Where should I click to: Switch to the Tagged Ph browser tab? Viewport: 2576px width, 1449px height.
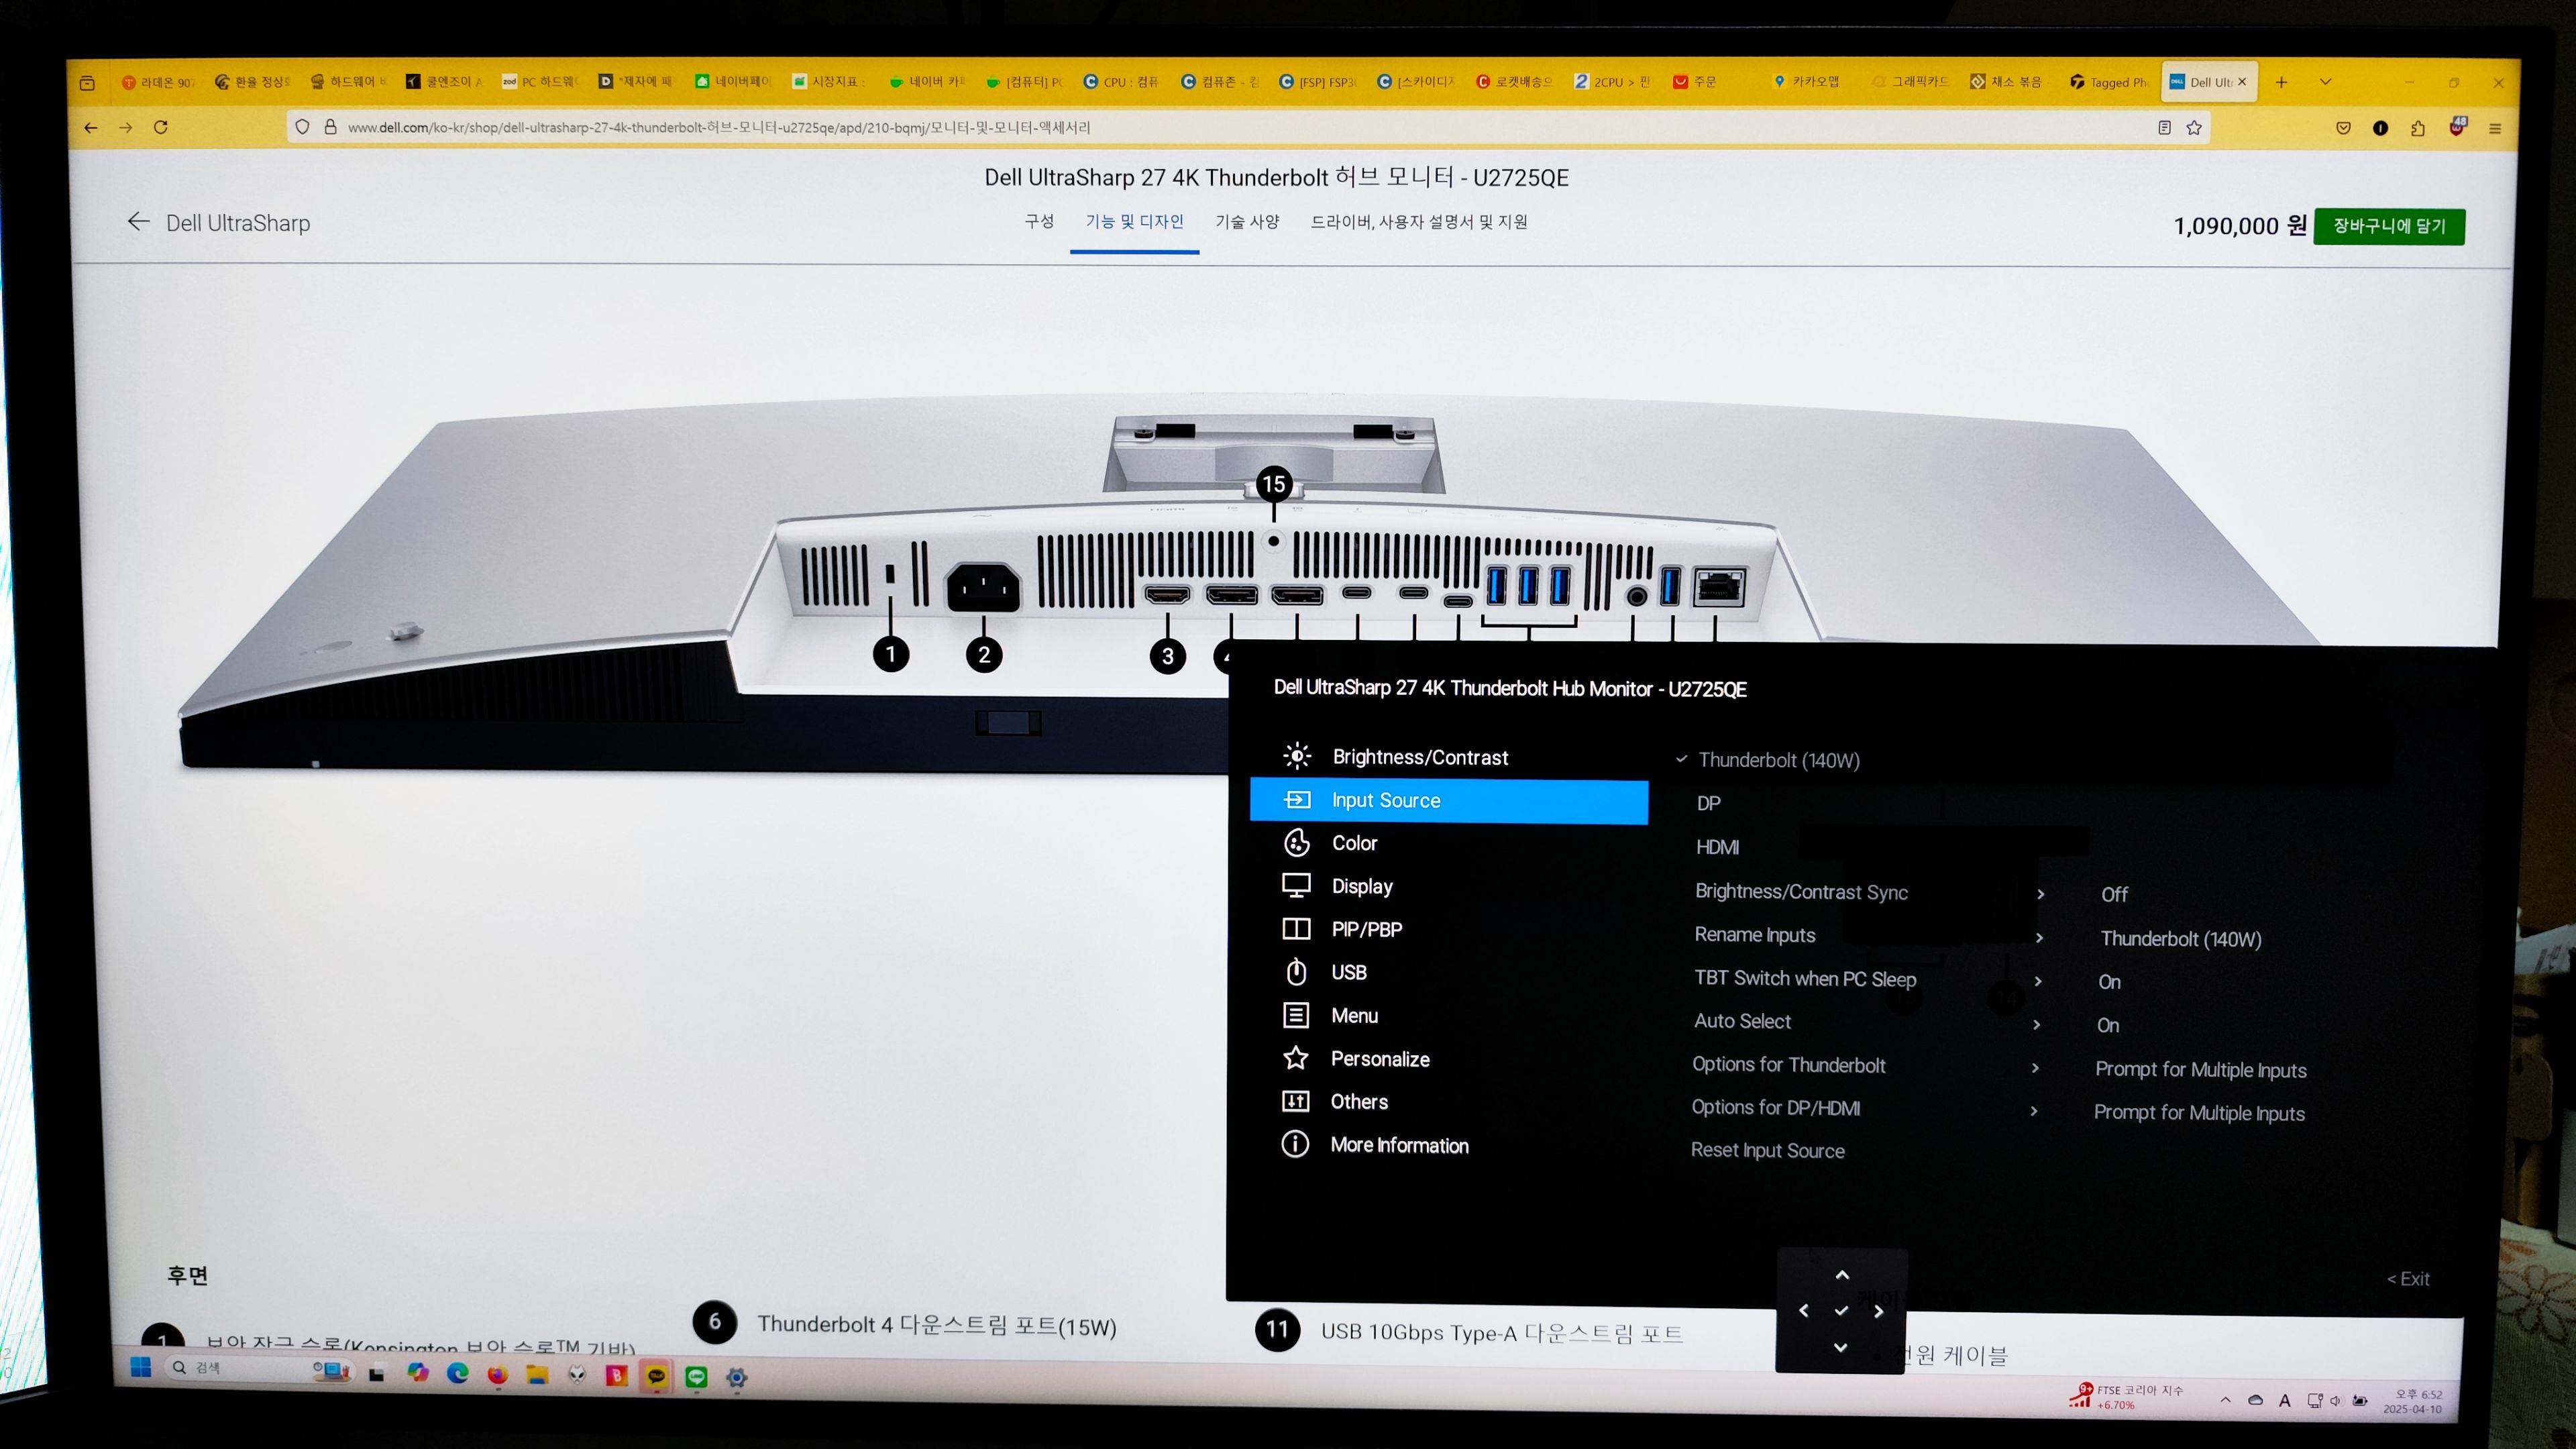click(2108, 82)
